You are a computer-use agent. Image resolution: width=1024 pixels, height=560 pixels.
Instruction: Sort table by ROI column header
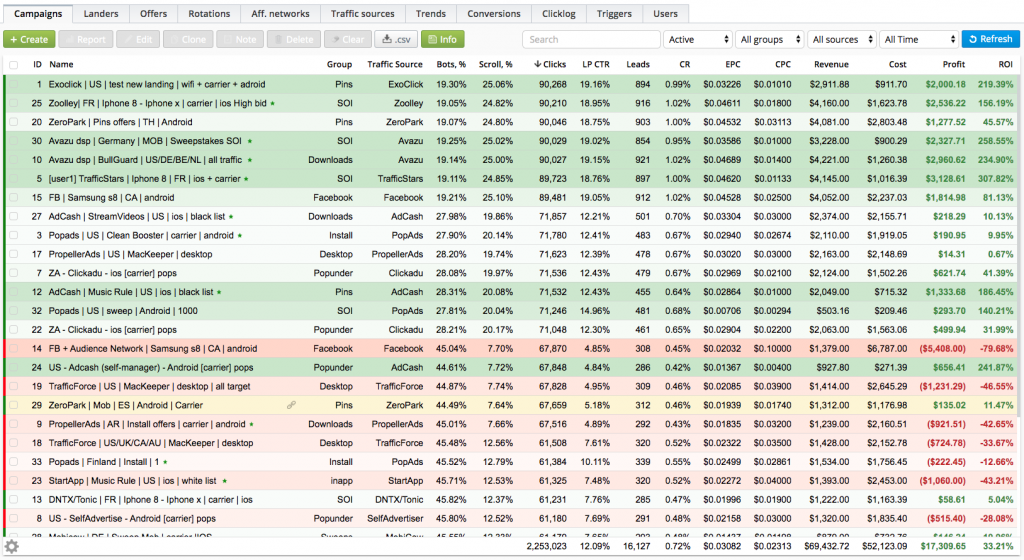(x=1006, y=65)
